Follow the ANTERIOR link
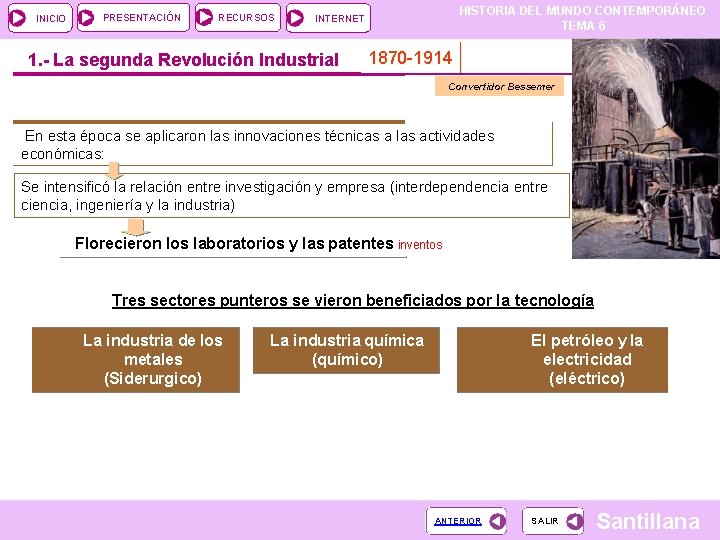The height and width of the screenshot is (540, 720). pyautogui.click(x=458, y=521)
